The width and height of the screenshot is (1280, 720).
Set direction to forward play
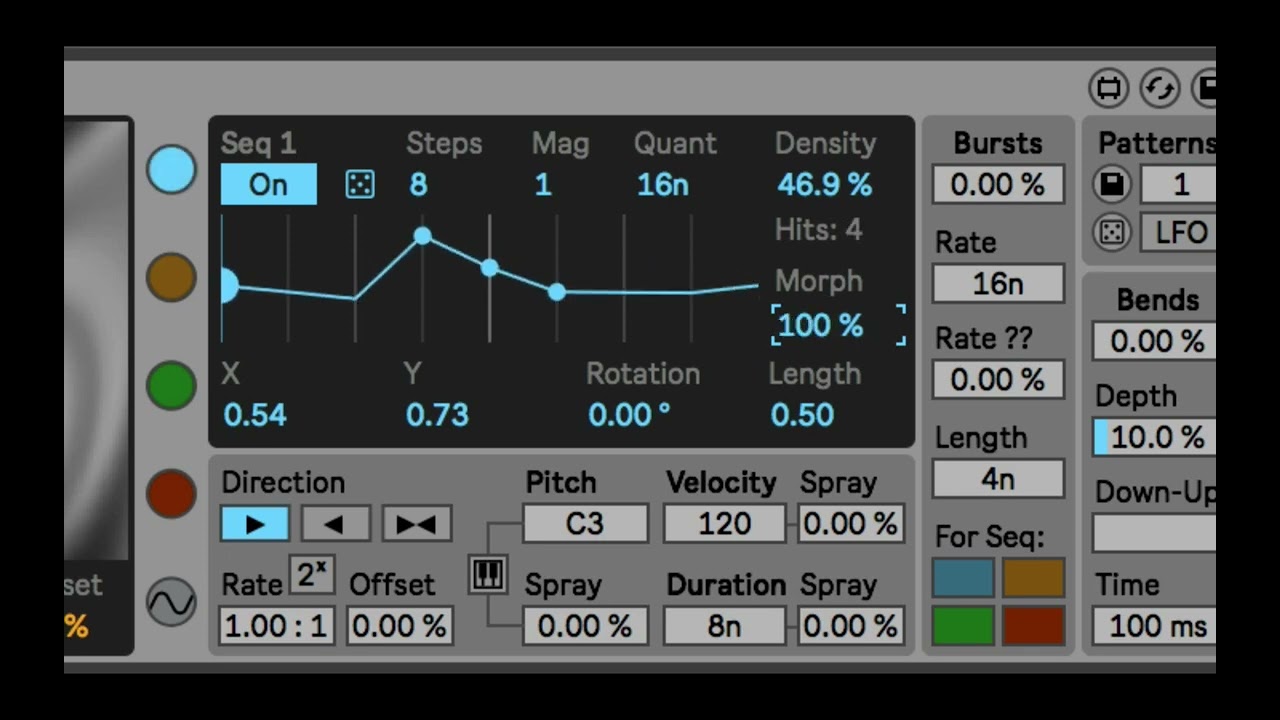pos(255,524)
